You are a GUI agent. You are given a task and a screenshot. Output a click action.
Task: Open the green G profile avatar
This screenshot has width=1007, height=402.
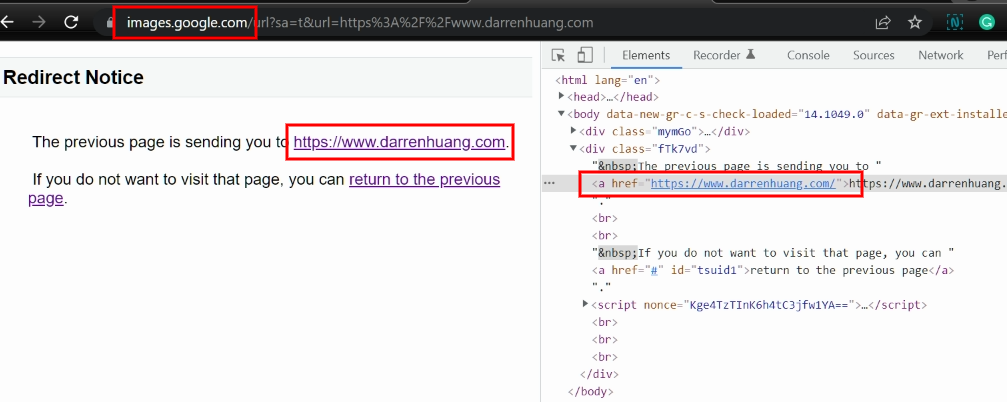click(986, 22)
